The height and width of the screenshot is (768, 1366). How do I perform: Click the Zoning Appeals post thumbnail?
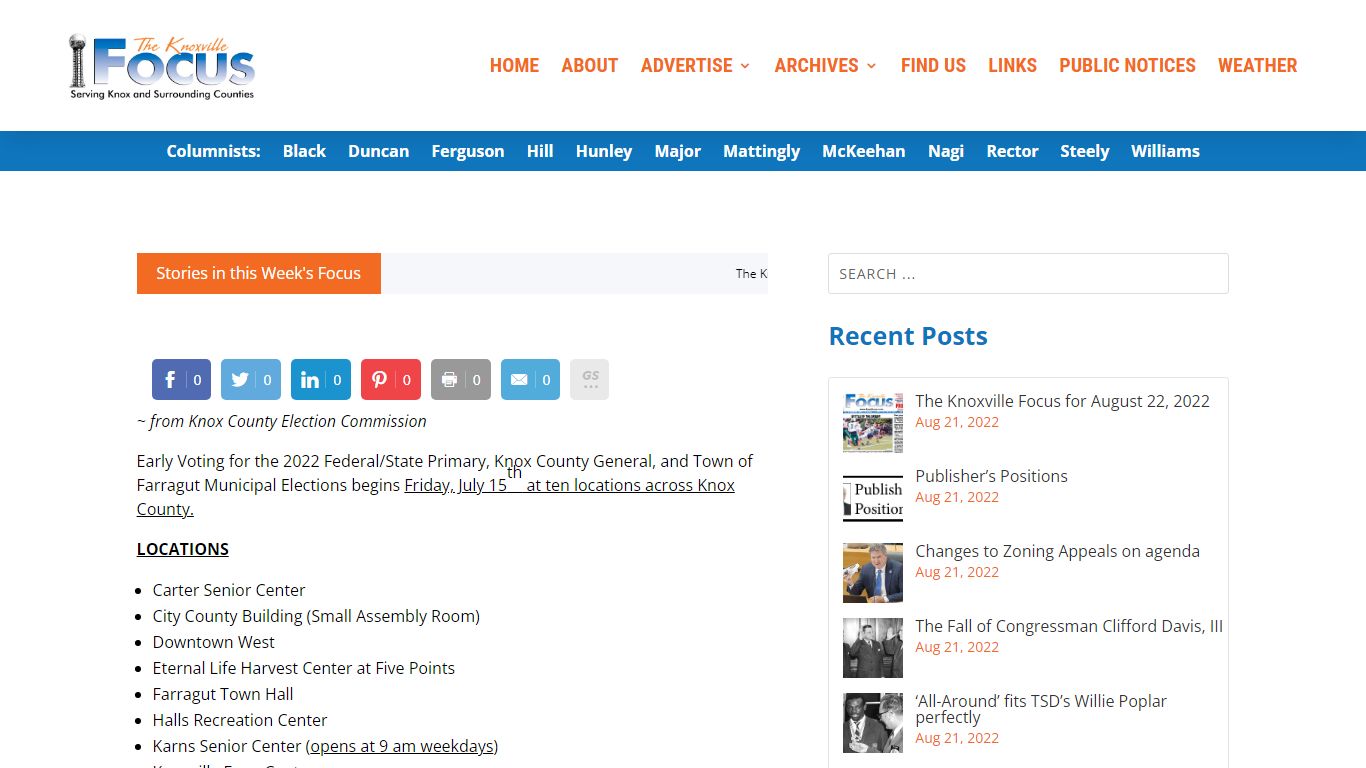coord(873,573)
